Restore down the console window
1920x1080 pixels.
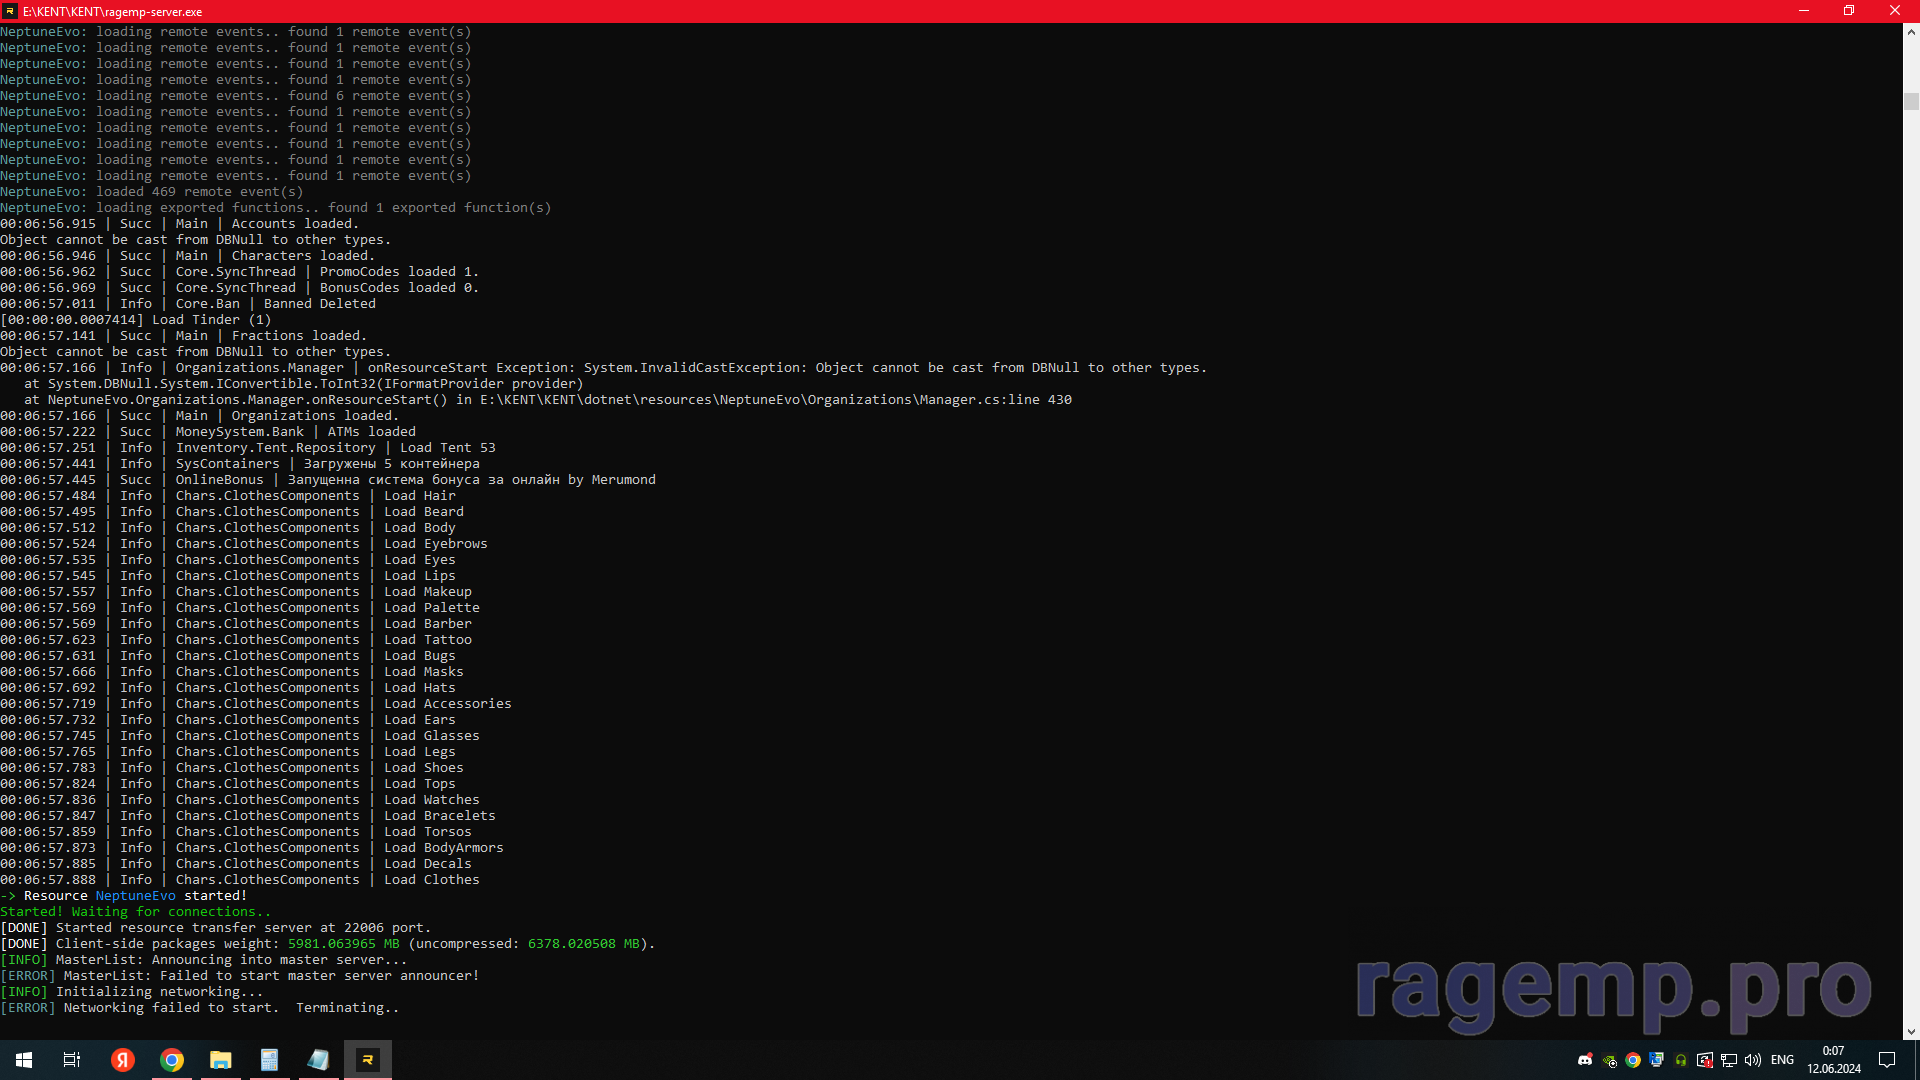pos(1849,11)
